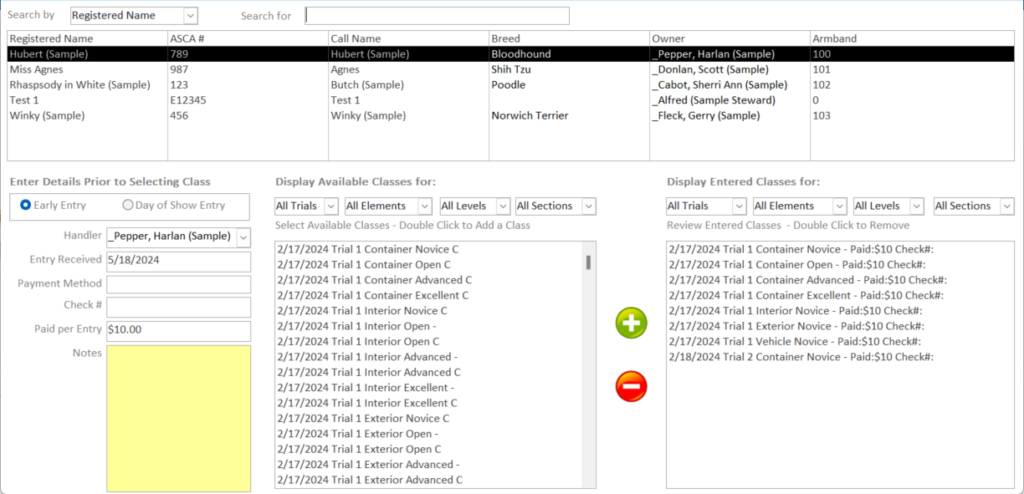Image resolution: width=1024 pixels, height=494 pixels.
Task: Open All Sections dropdown for available classes
Action: pos(589,206)
